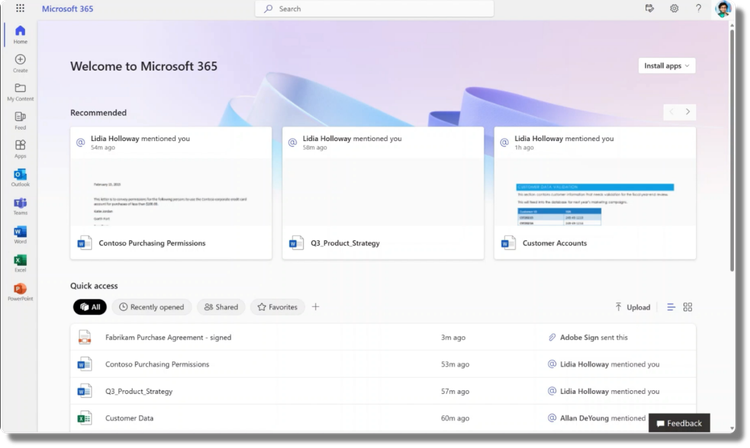Switch Quick access to list view
This screenshot has width=750, height=448.
click(x=671, y=307)
